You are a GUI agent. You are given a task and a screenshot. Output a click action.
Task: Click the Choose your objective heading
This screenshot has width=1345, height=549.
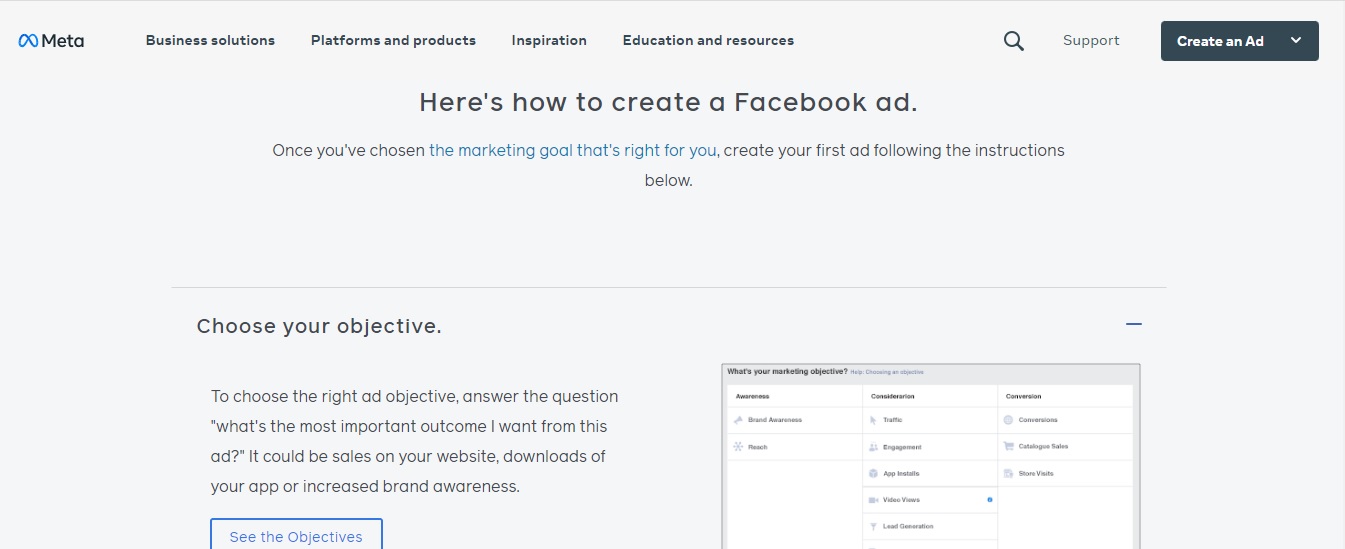[x=319, y=326]
